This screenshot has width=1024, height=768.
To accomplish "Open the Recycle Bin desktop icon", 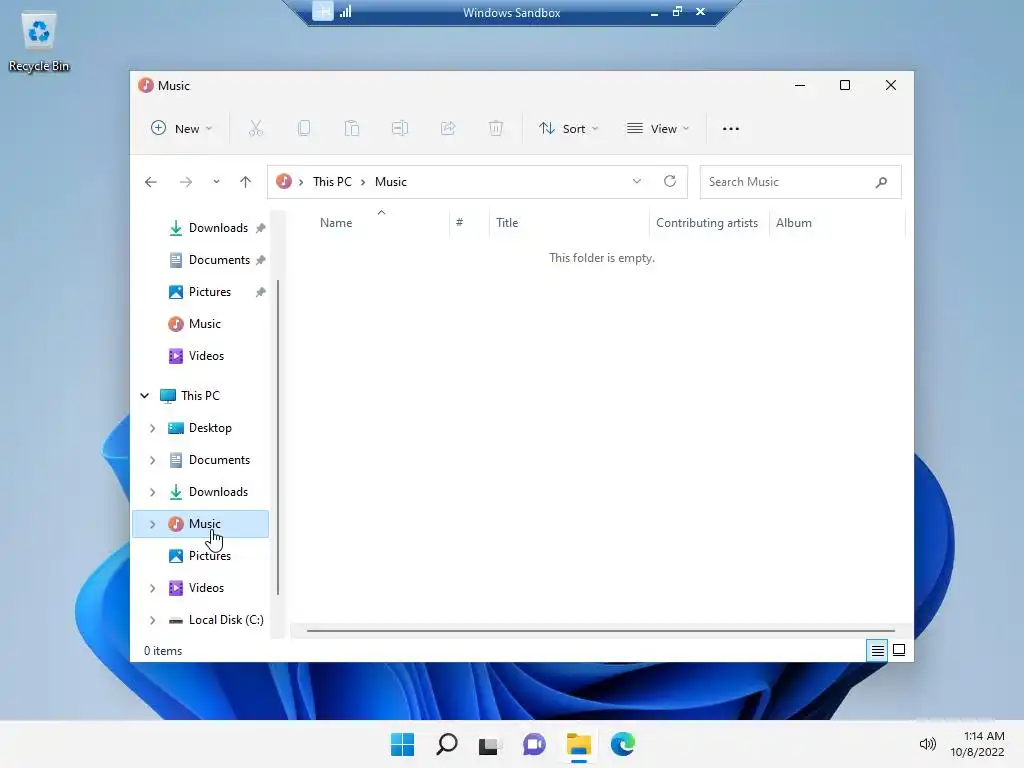I will tap(39, 40).
